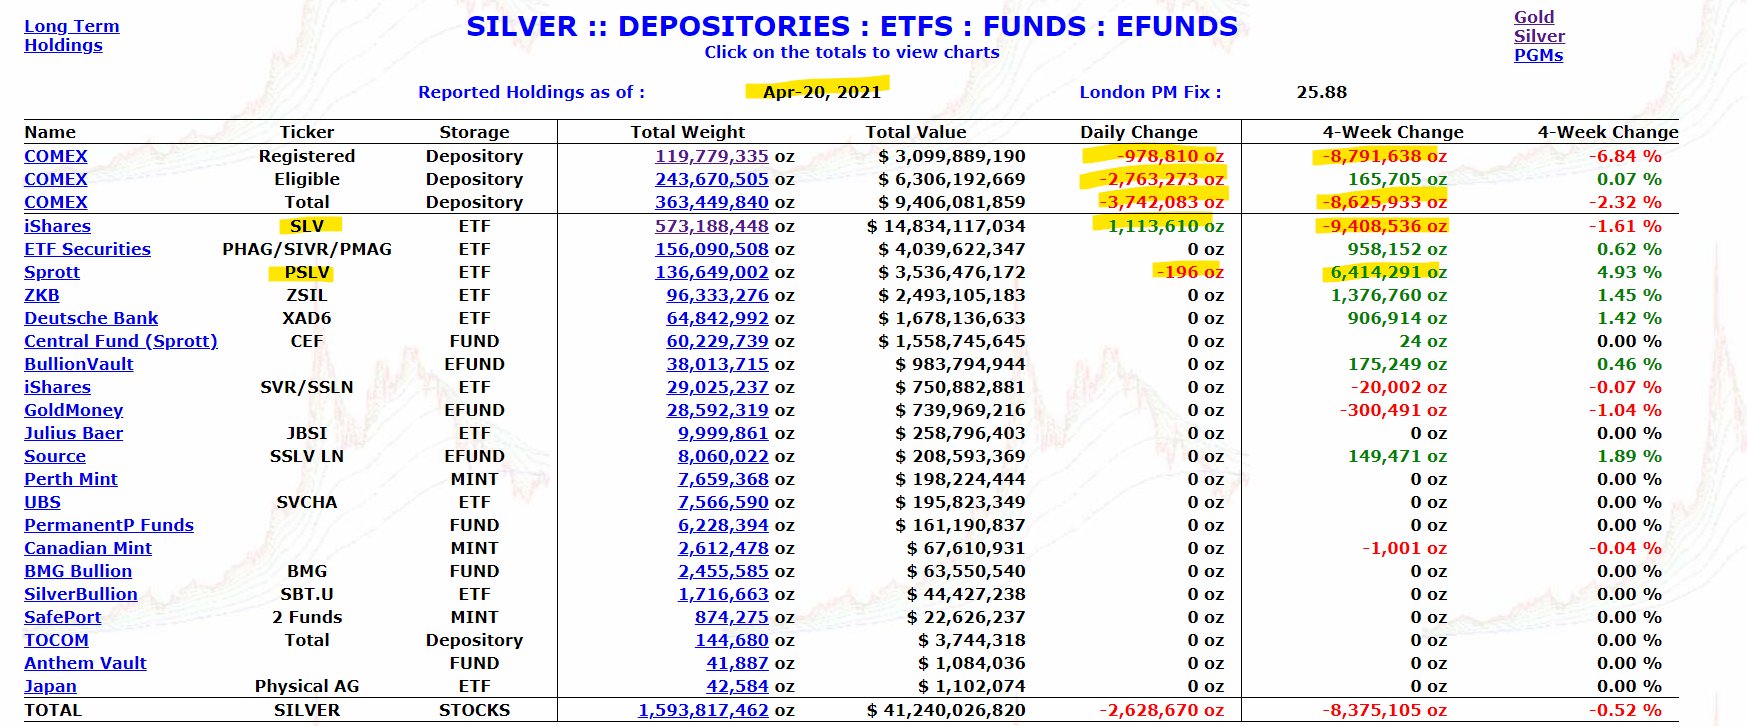Image resolution: width=1747 pixels, height=726 pixels.
Task: Open the Anthem Vault link
Action: [85, 663]
